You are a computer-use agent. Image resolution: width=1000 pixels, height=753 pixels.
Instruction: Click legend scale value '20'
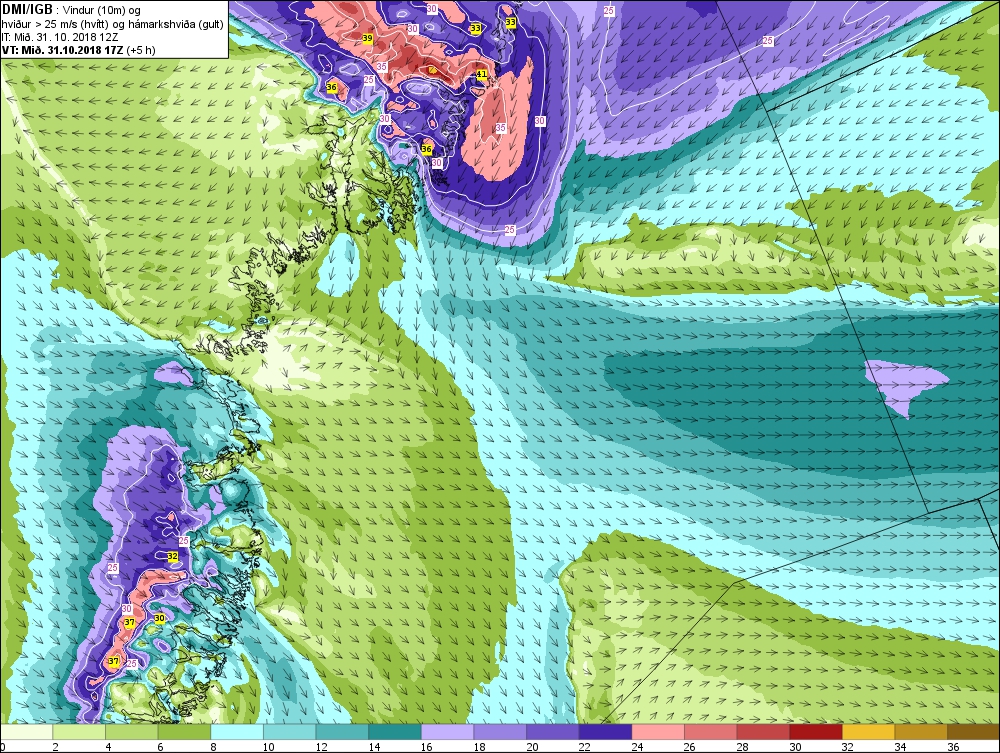click(x=531, y=747)
